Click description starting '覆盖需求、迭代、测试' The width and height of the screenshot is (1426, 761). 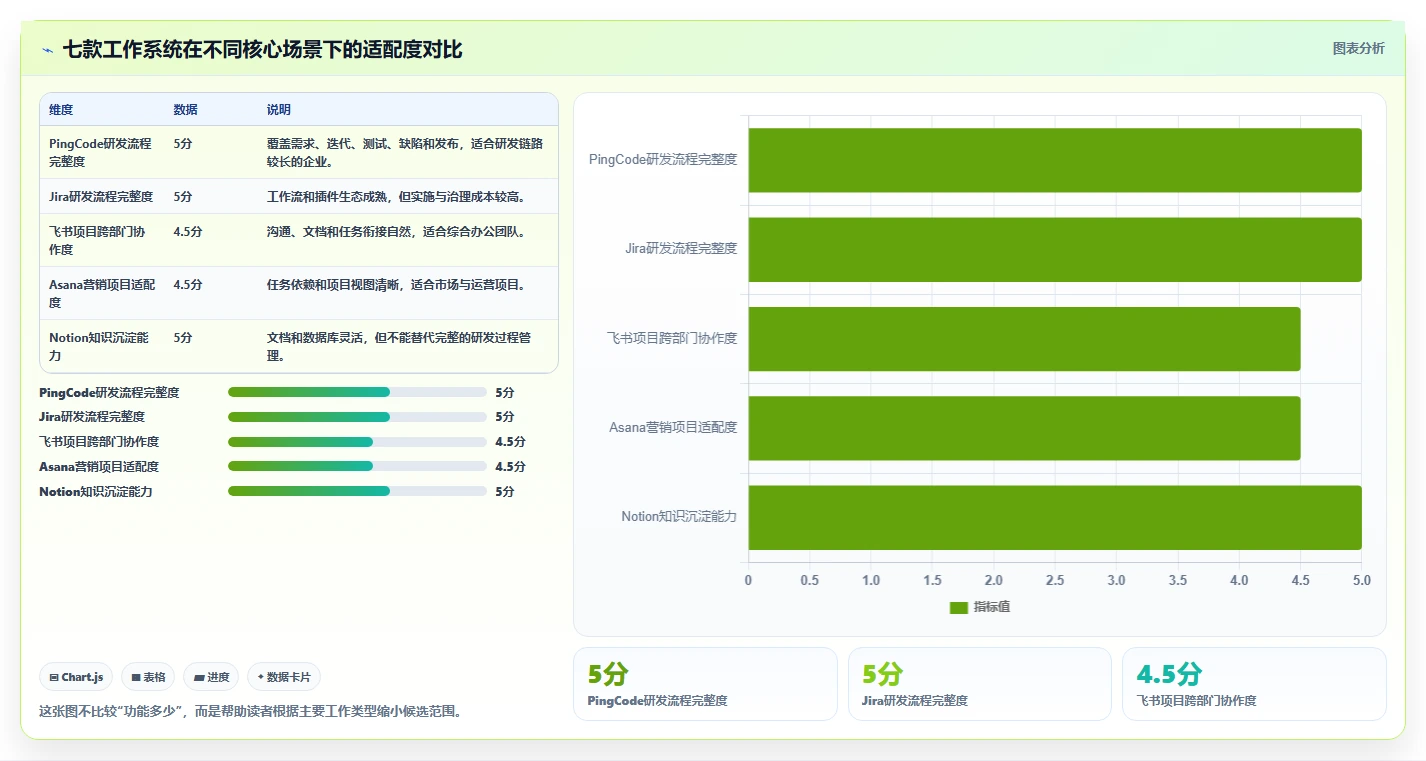point(405,152)
